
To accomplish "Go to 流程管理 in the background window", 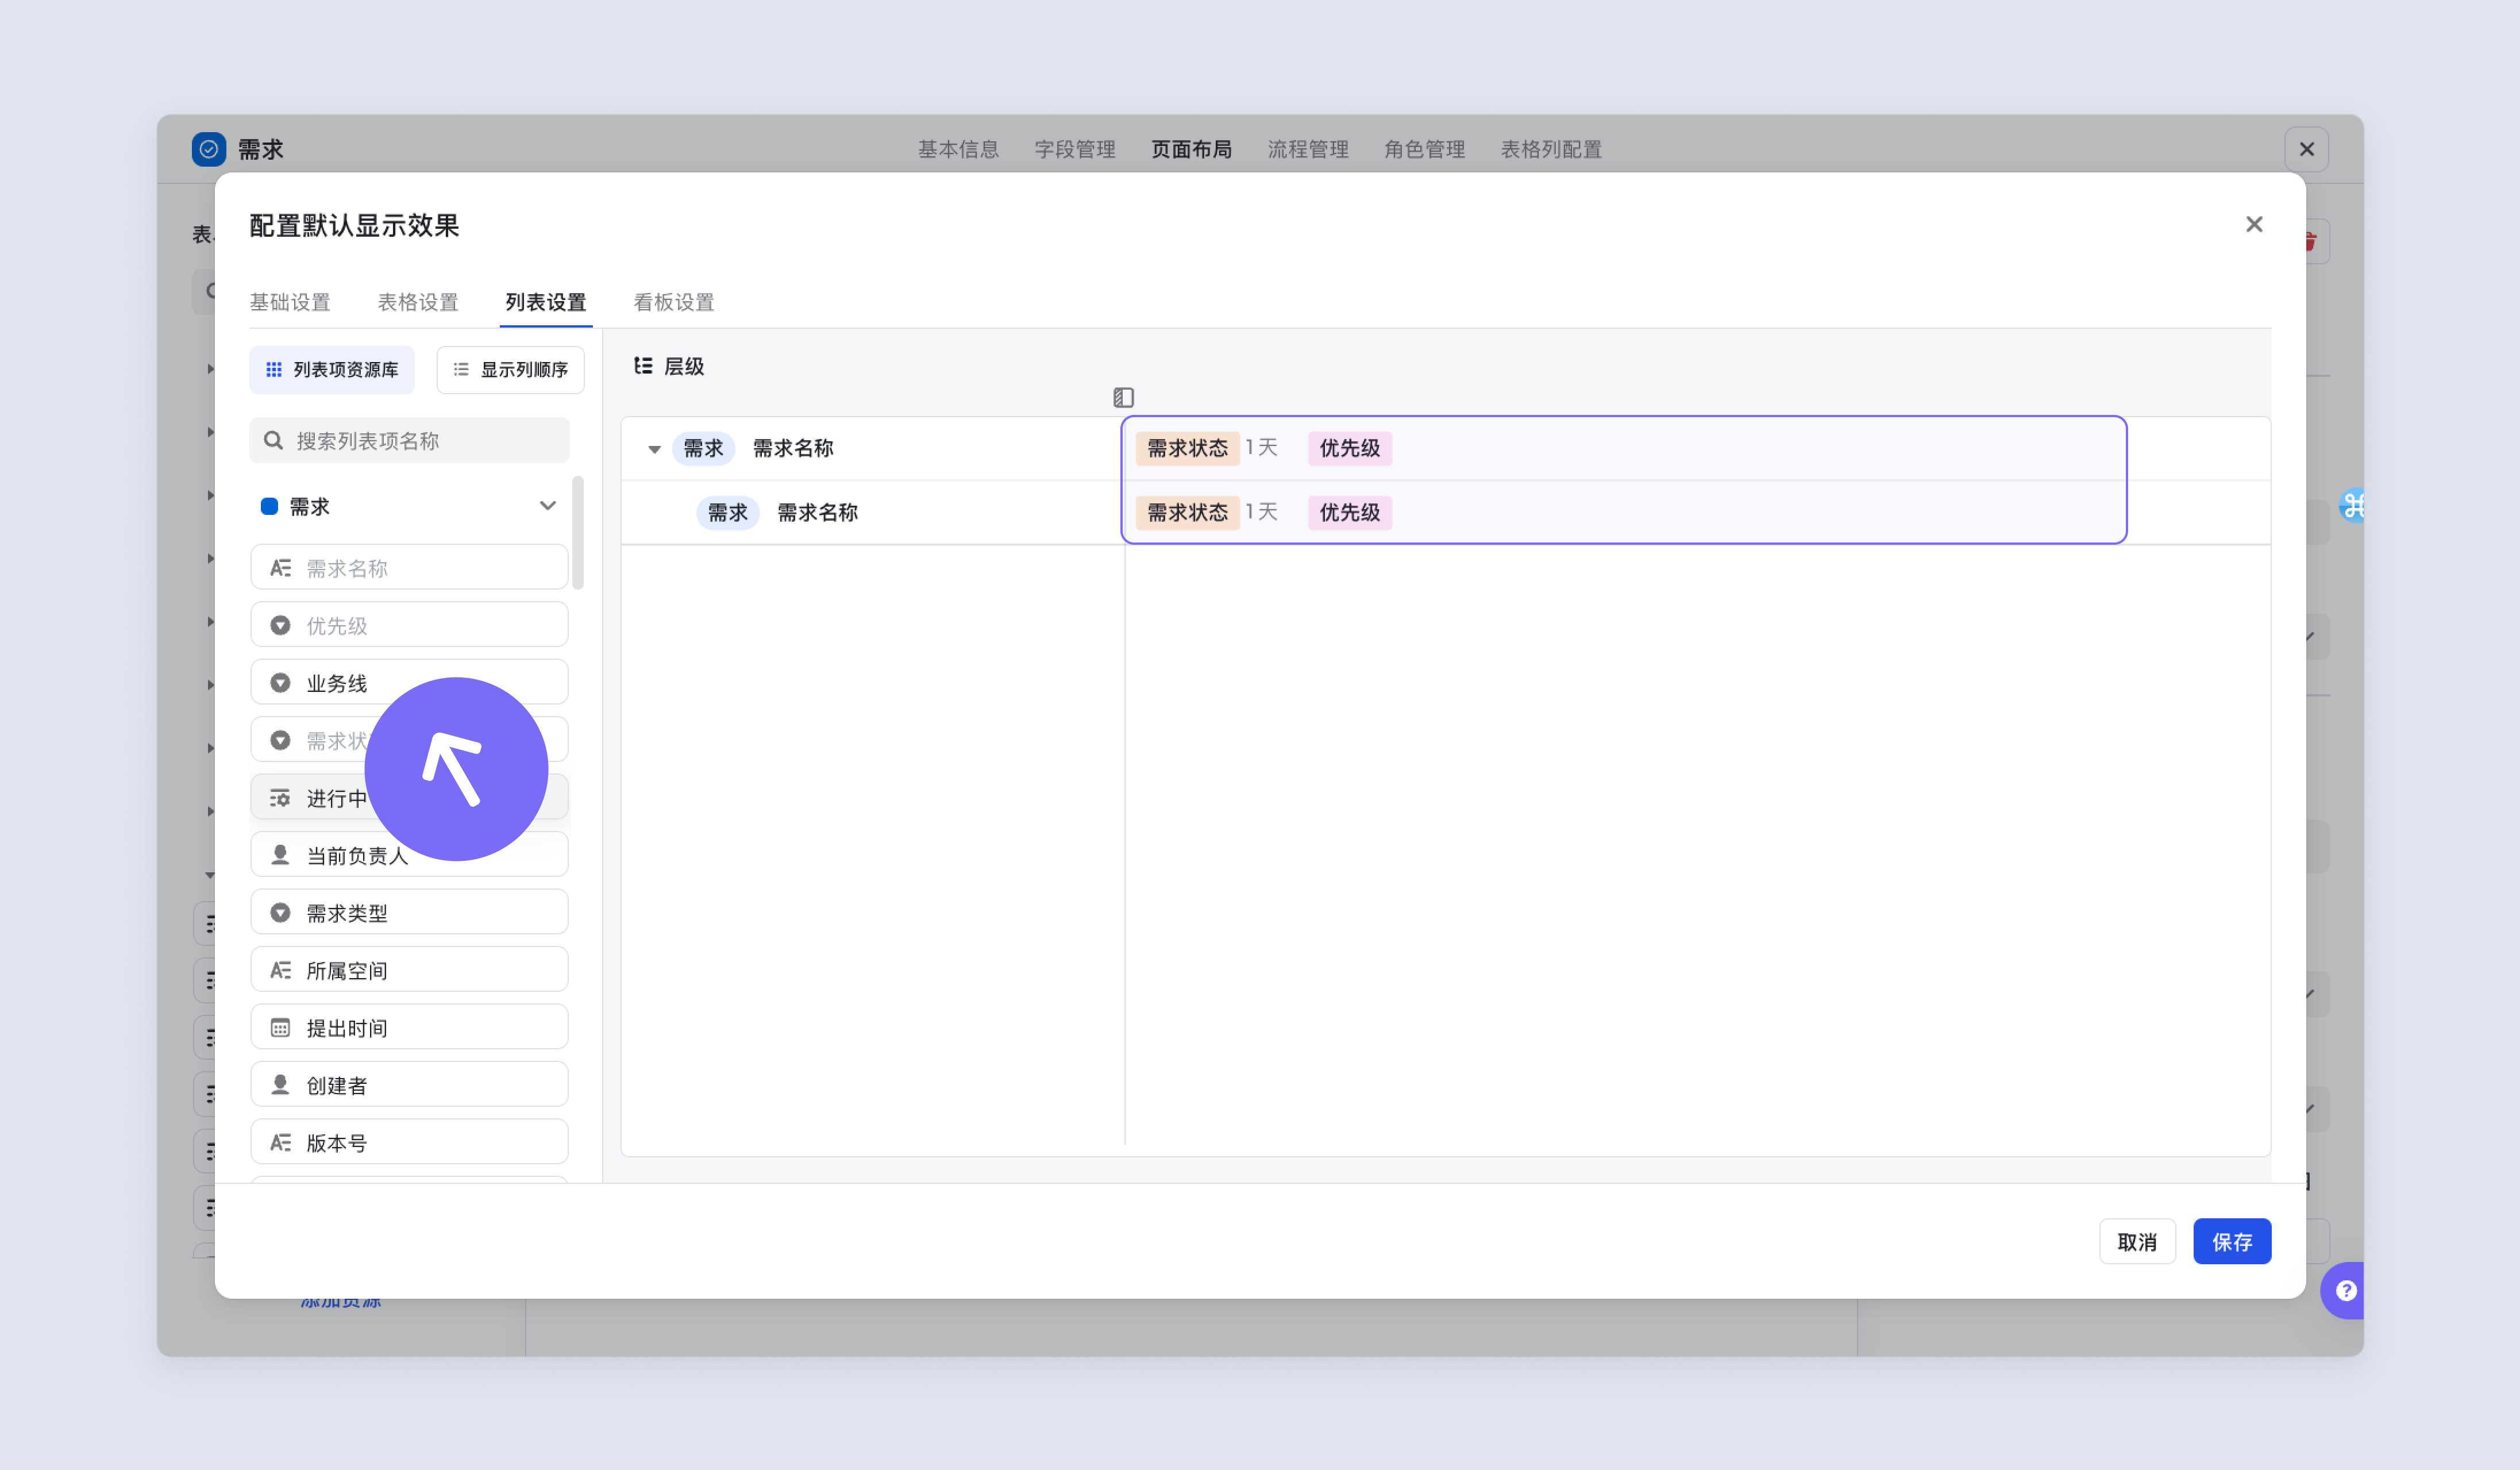I will coord(1308,149).
